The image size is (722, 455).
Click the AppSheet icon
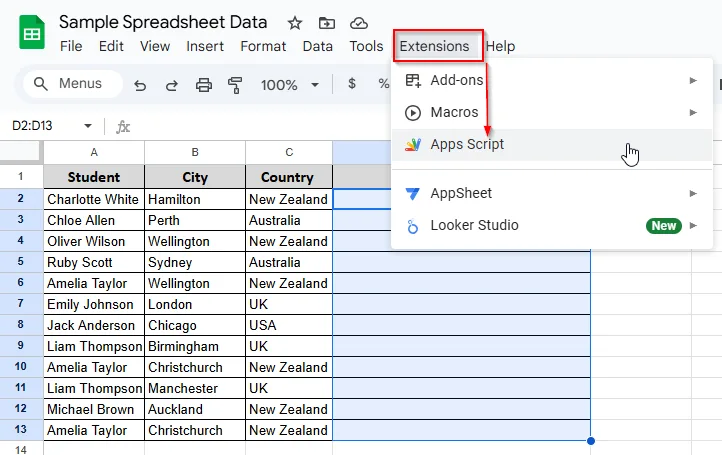pyautogui.click(x=413, y=193)
